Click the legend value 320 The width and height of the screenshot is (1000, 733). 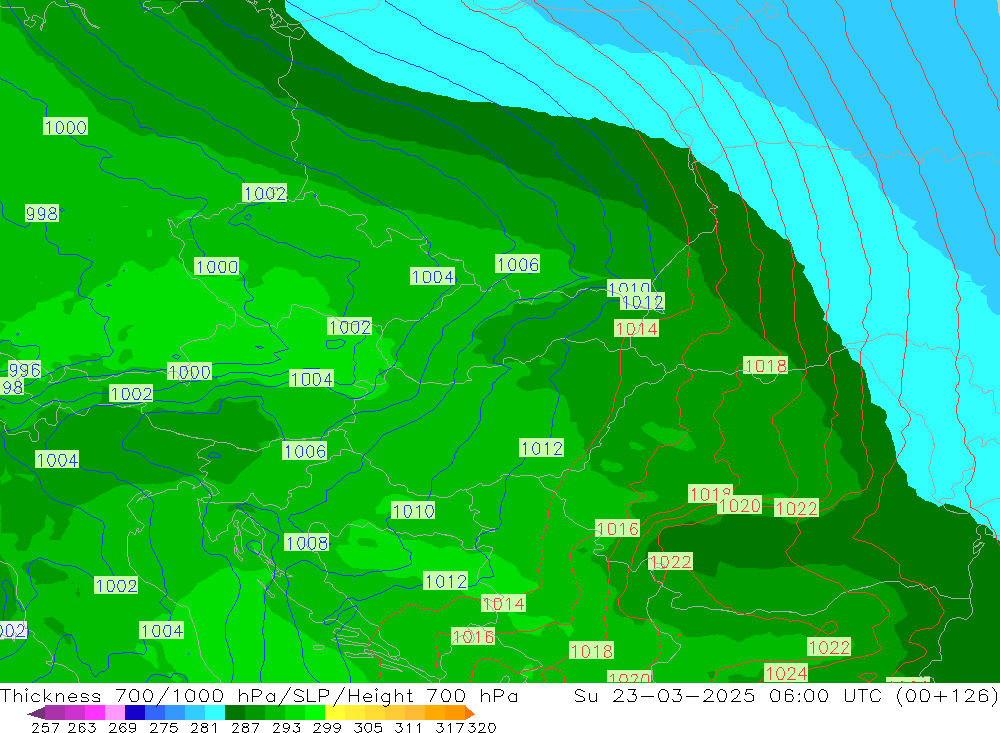point(481,727)
